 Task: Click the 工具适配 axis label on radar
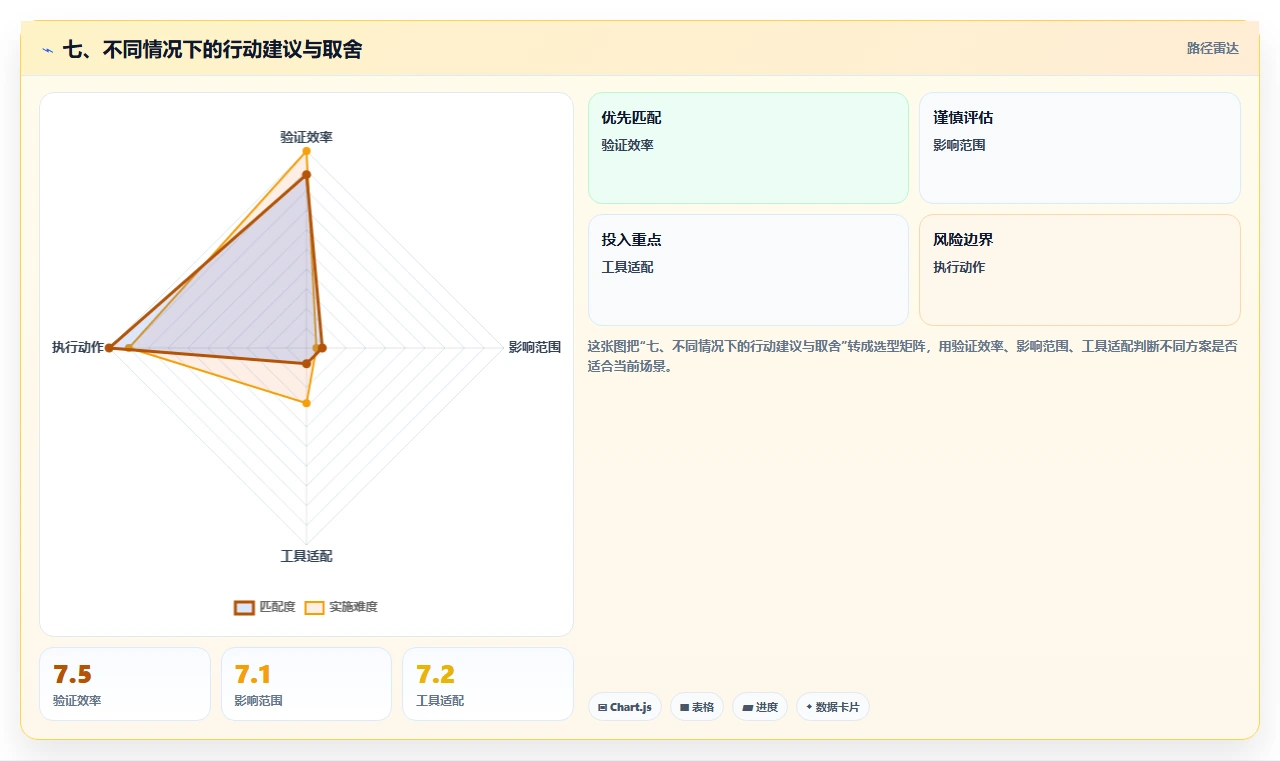(x=306, y=556)
